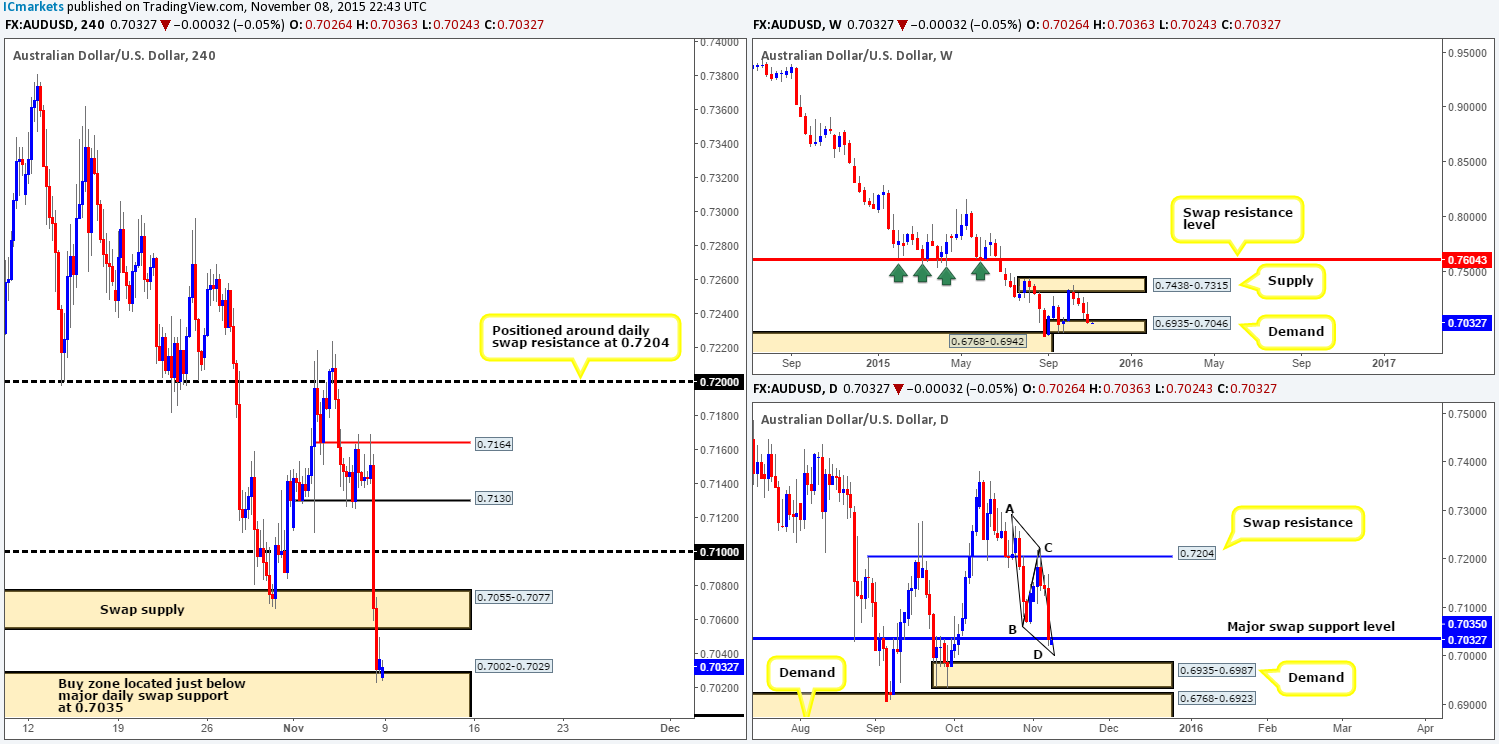This screenshot has width=1499, height=744.
Task: Click the 'Positioned around daily swap resistance' callout
Action: point(579,338)
